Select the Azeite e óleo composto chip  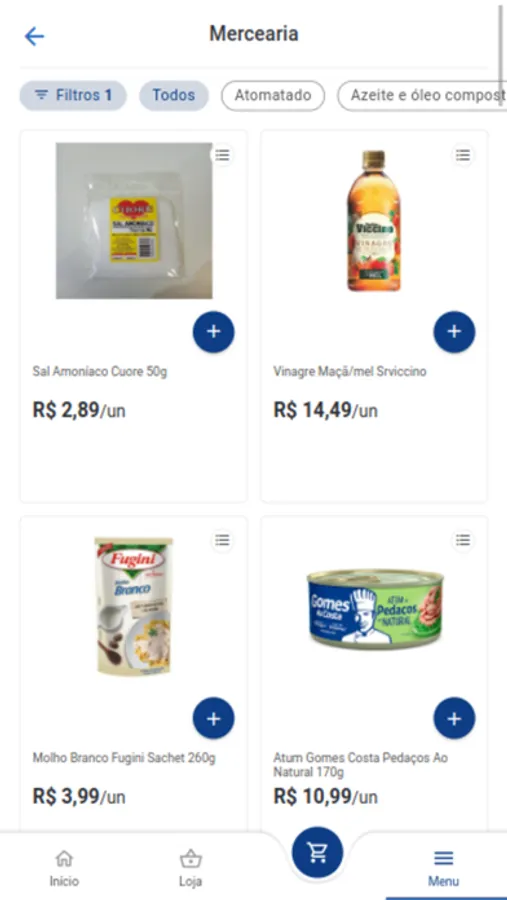tap(422, 95)
